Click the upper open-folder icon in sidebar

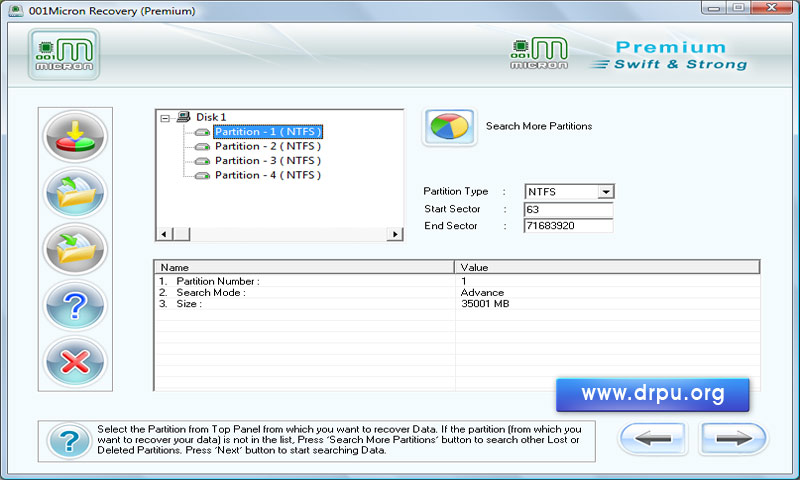point(75,193)
